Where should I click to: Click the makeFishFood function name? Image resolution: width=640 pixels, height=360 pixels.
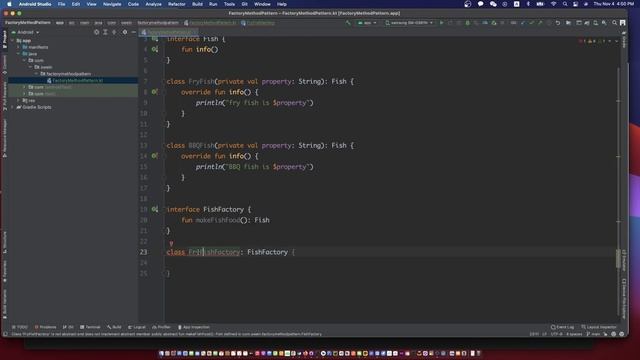pyautogui.click(x=218, y=220)
